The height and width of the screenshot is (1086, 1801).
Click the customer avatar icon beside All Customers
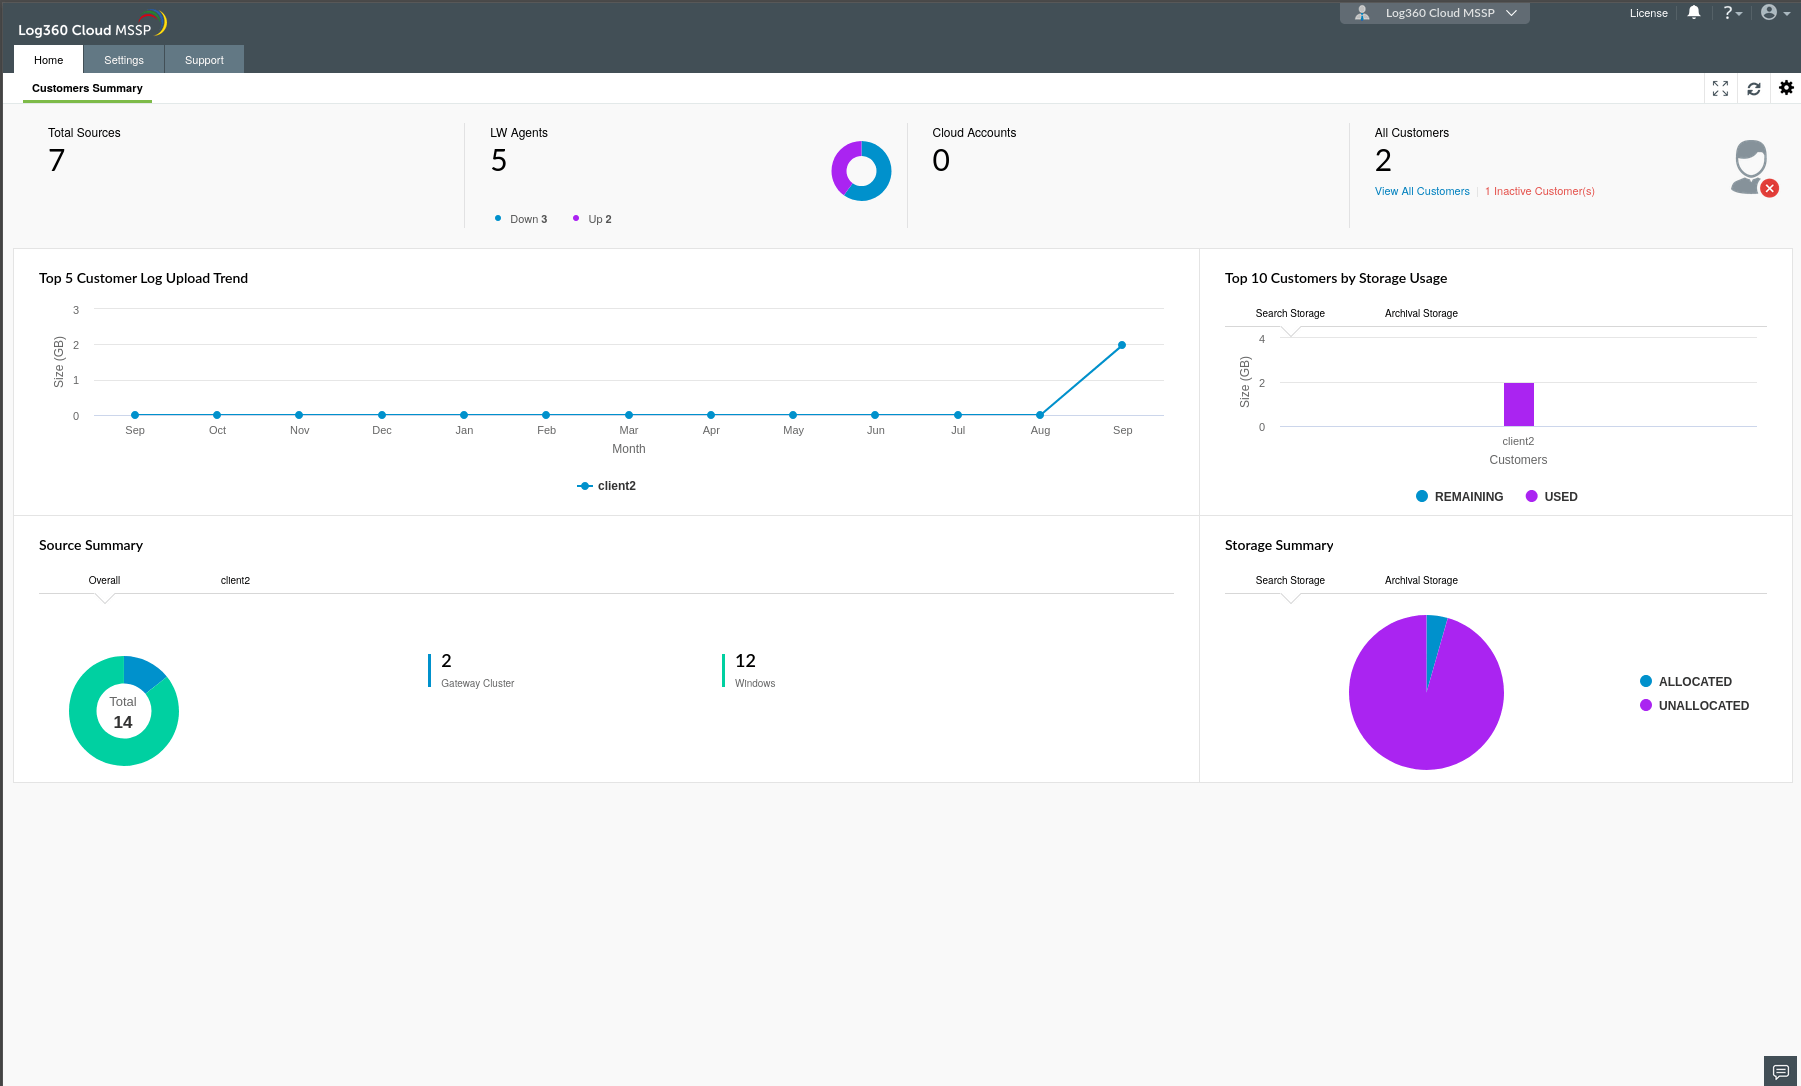tap(1750, 165)
